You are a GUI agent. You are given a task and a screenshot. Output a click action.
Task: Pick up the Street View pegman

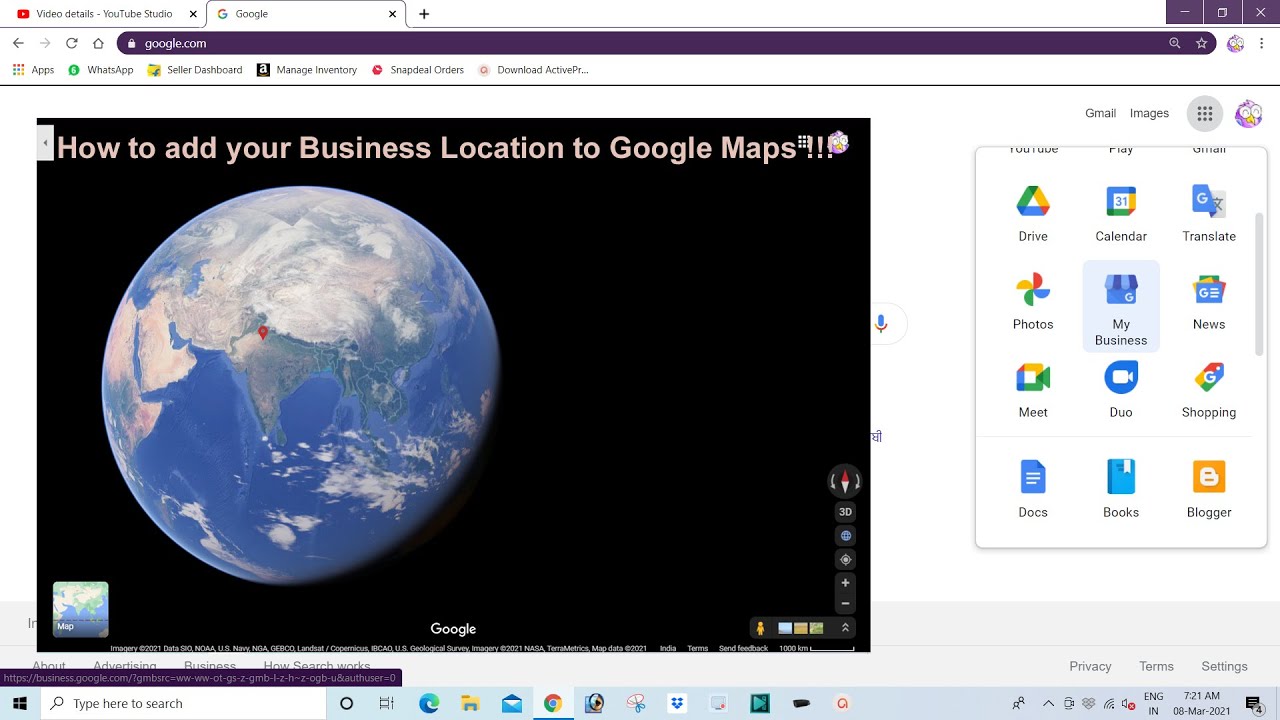pos(761,628)
